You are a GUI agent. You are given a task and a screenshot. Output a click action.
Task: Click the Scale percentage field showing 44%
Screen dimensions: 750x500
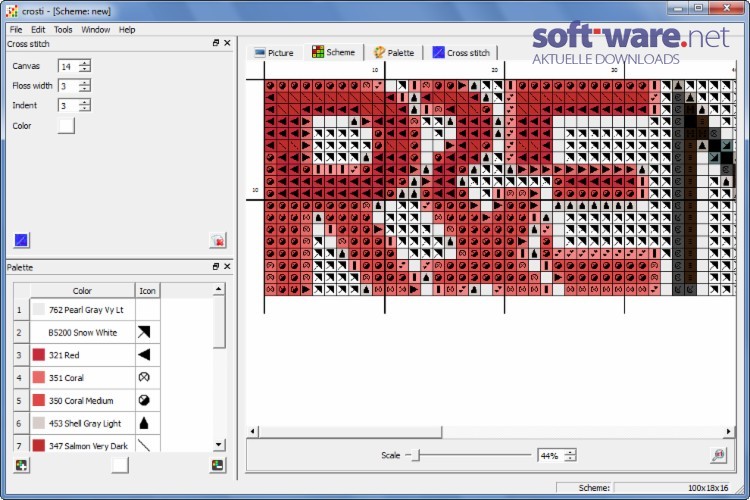click(551, 456)
